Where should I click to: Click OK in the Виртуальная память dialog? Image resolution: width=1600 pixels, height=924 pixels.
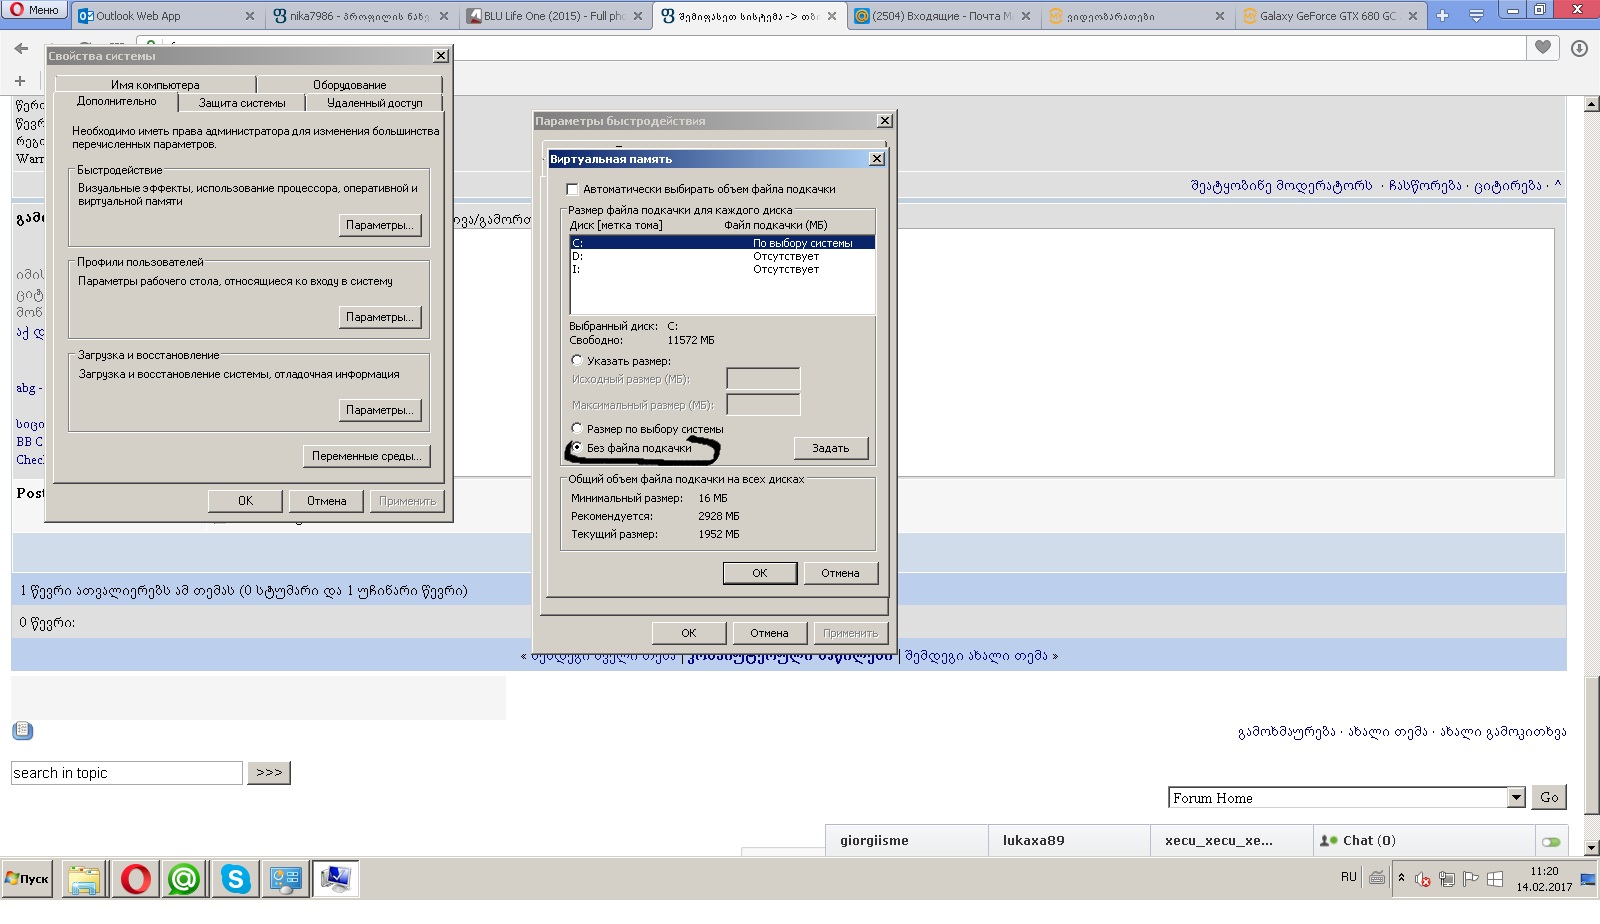click(x=760, y=573)
